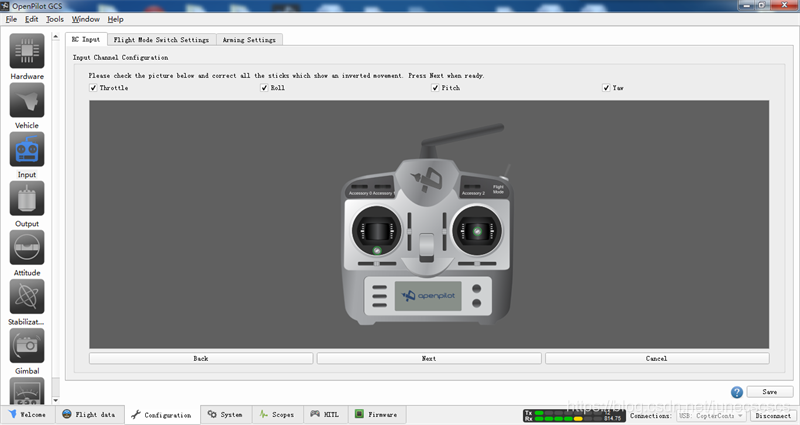
Task: Click the Accessory 2 label on transmitter
Action: [x=473, y=193]
